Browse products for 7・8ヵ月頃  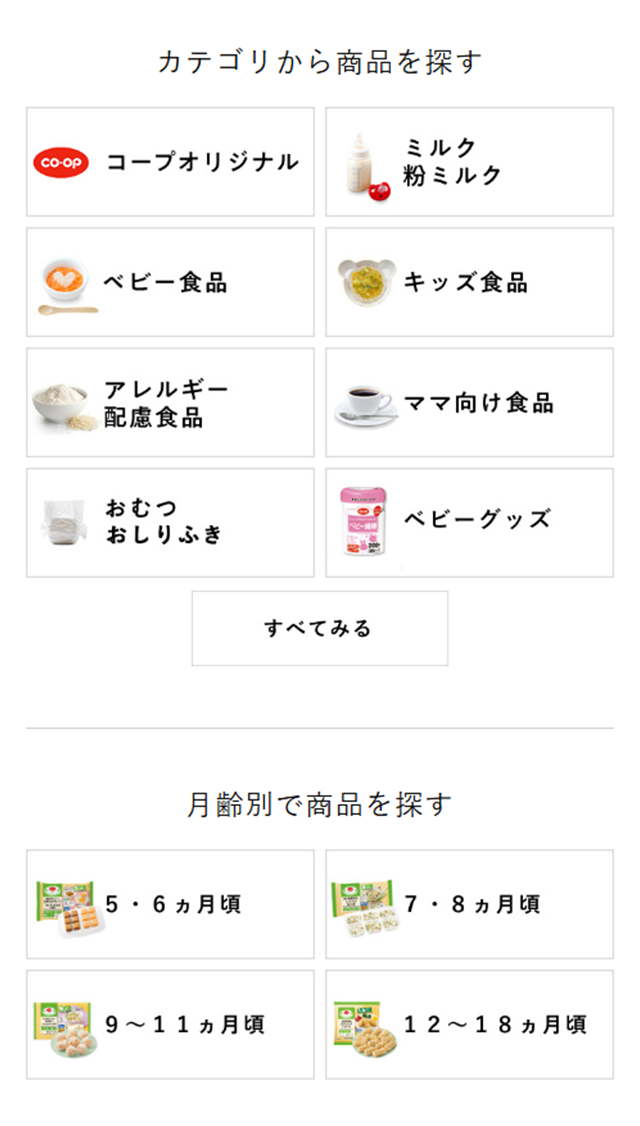point(470,905)
